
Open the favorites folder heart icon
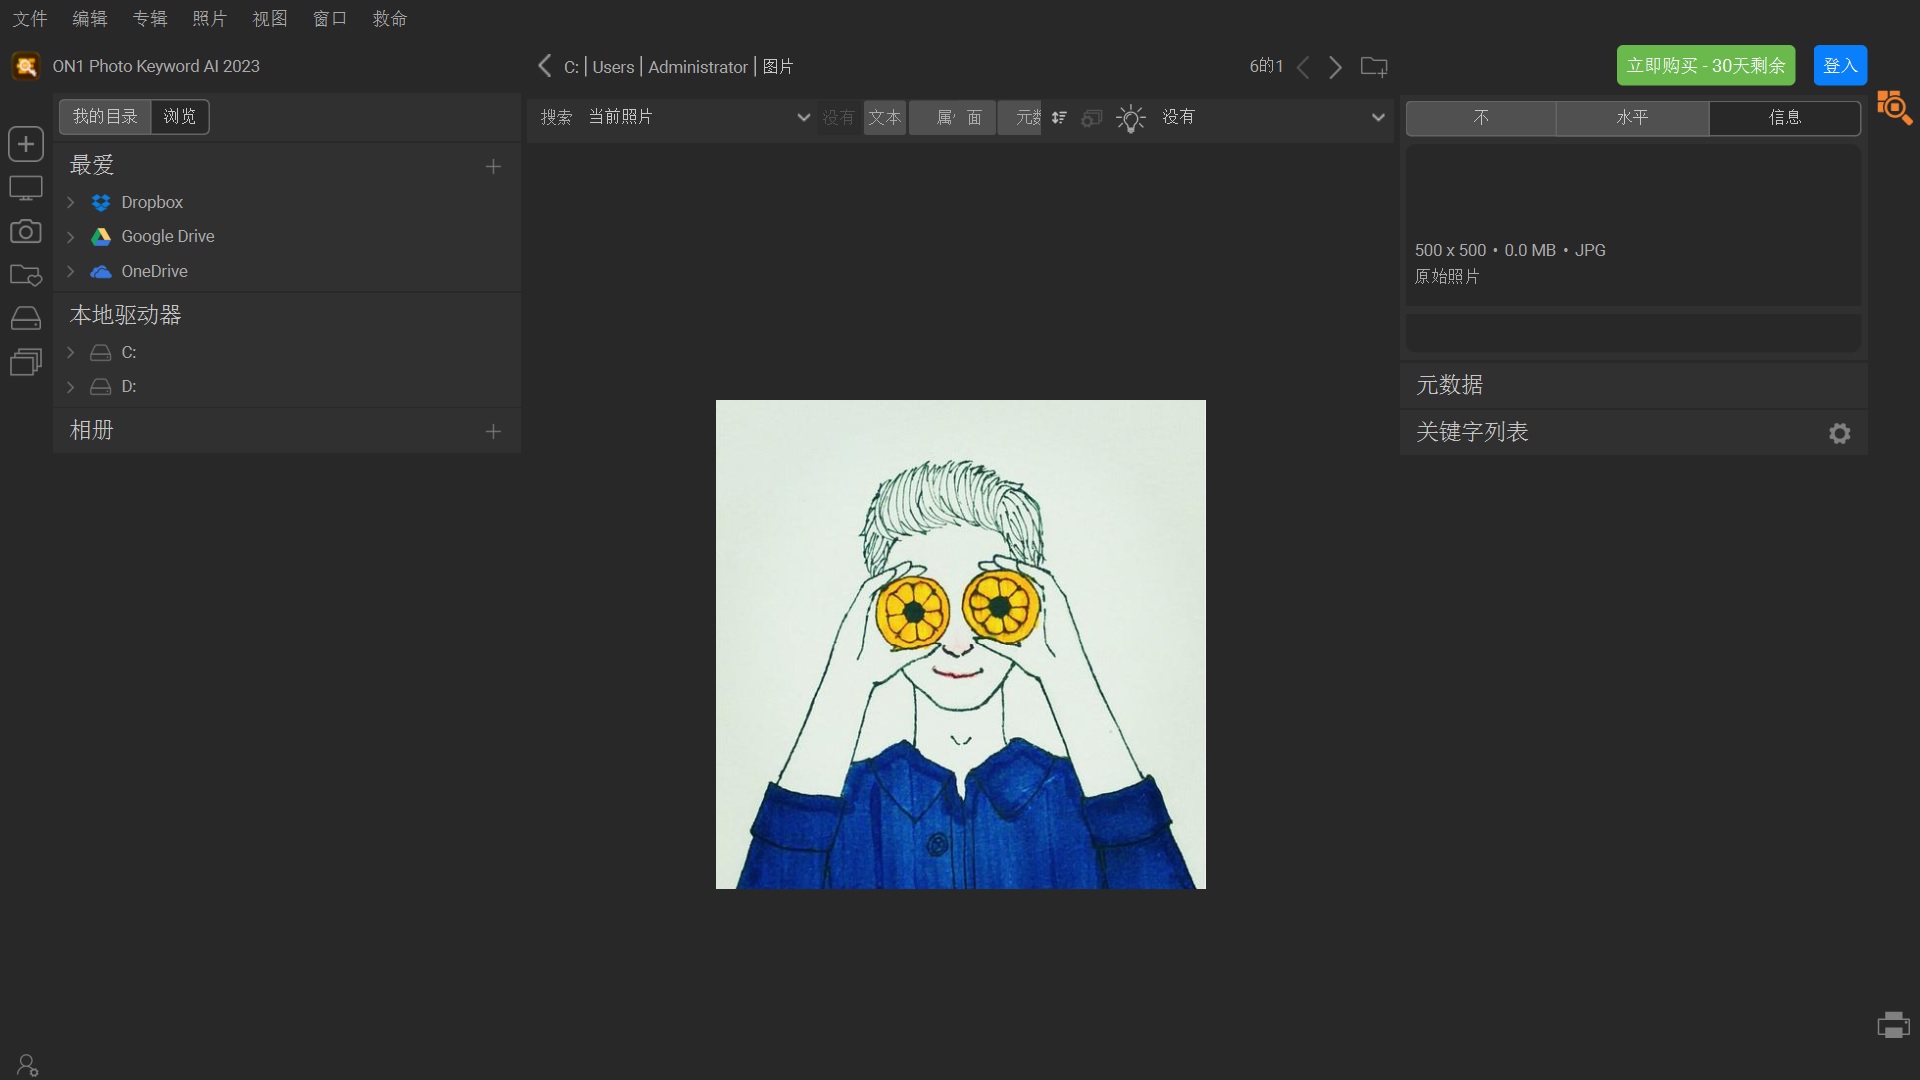pos(26,275)
